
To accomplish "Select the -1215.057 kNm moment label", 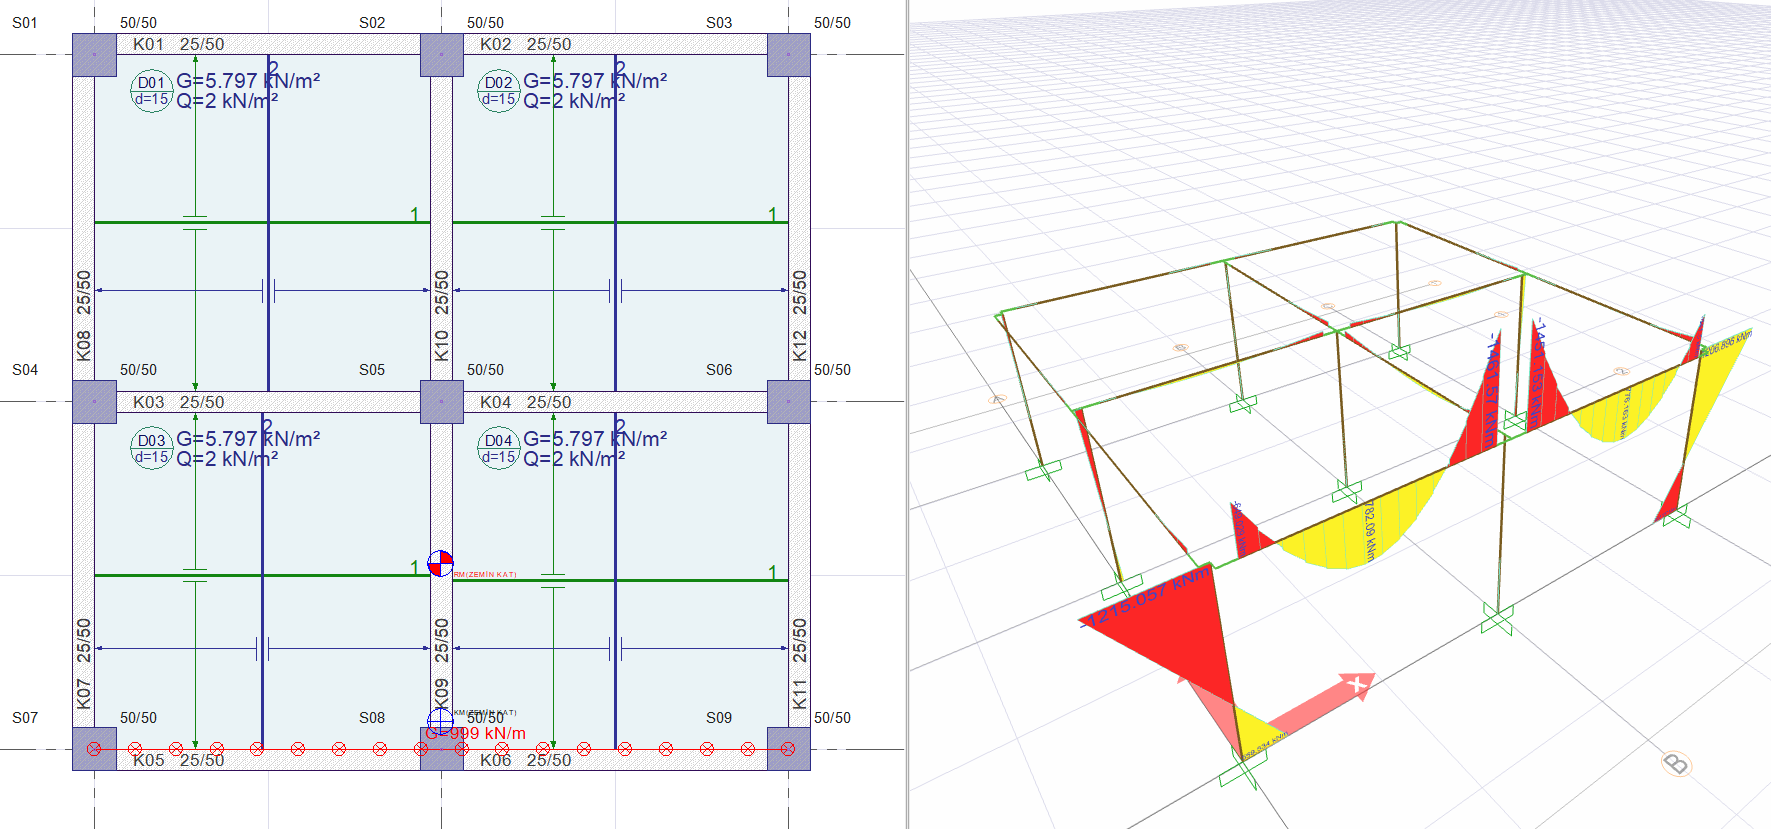I will pos(1146,597).
